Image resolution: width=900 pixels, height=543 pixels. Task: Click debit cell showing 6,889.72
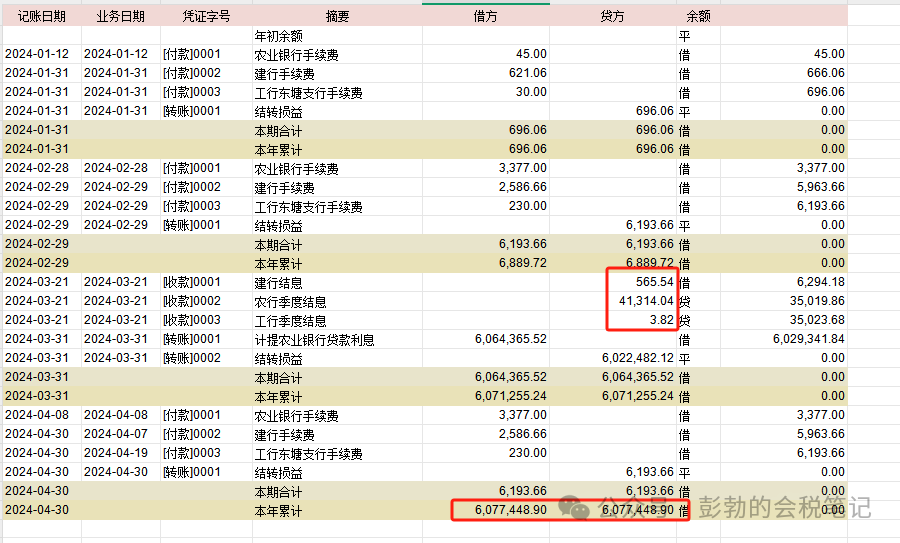coord(486,263)
